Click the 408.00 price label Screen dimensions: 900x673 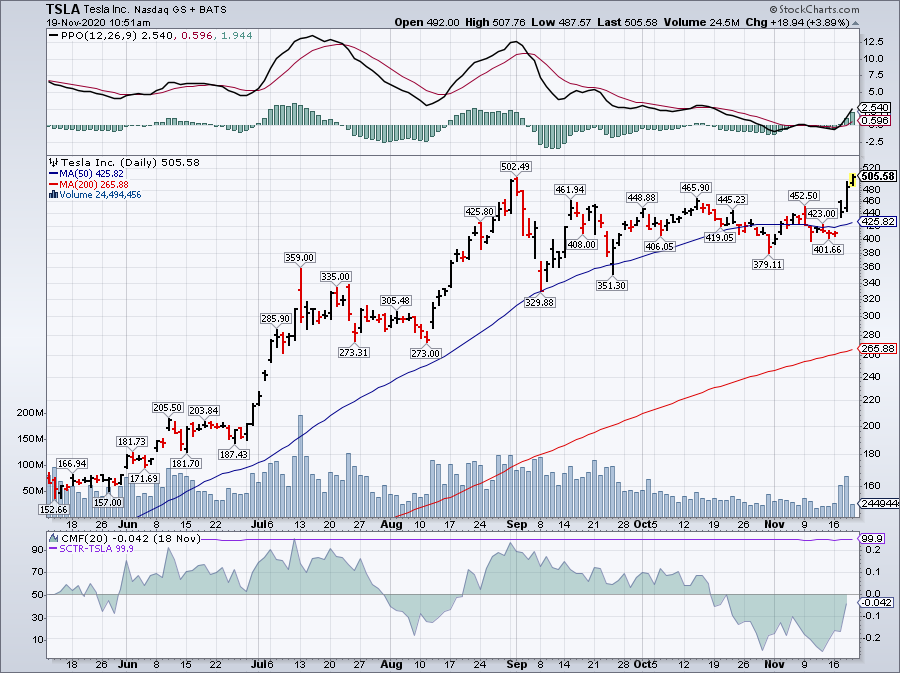pos(581,244)
